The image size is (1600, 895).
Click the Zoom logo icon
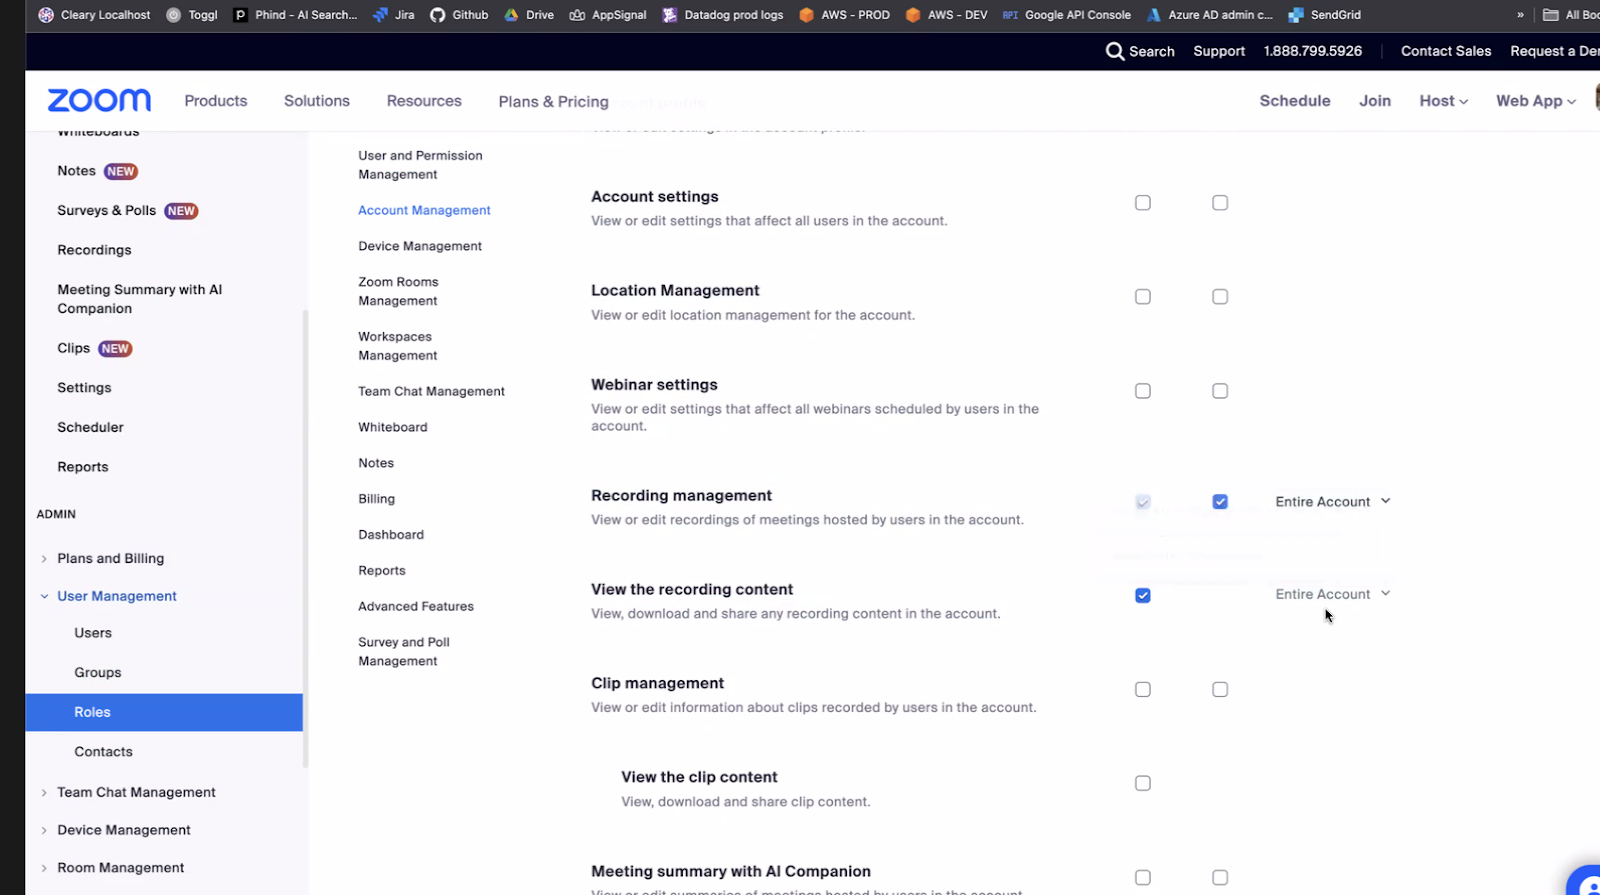click(x=99, y=100)
